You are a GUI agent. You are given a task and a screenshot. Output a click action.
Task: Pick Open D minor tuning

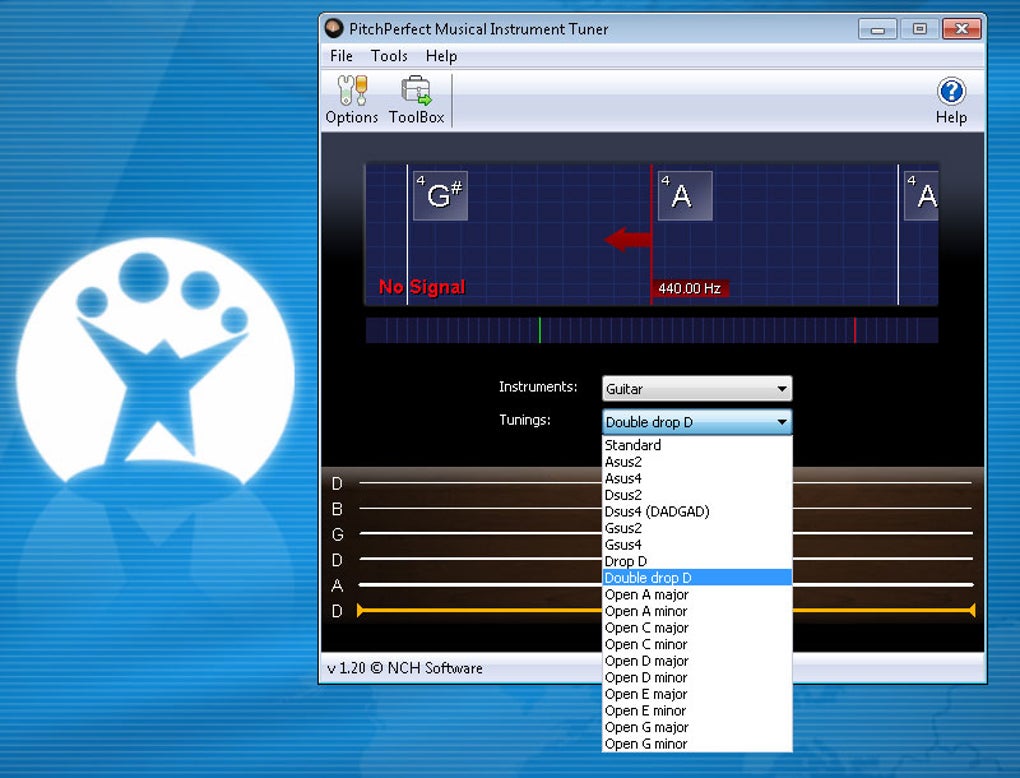697,677
